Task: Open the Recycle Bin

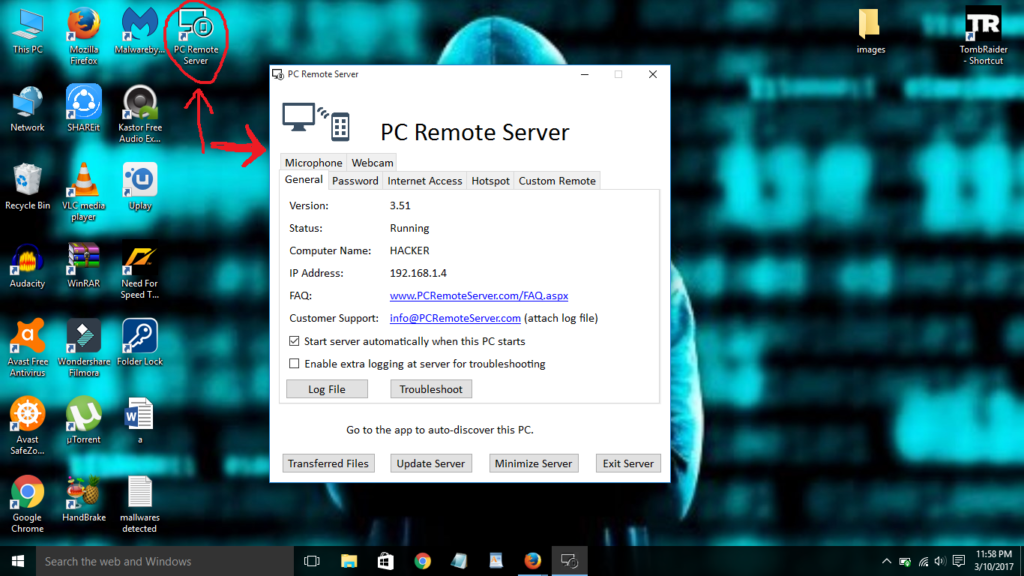Action: 27,187
